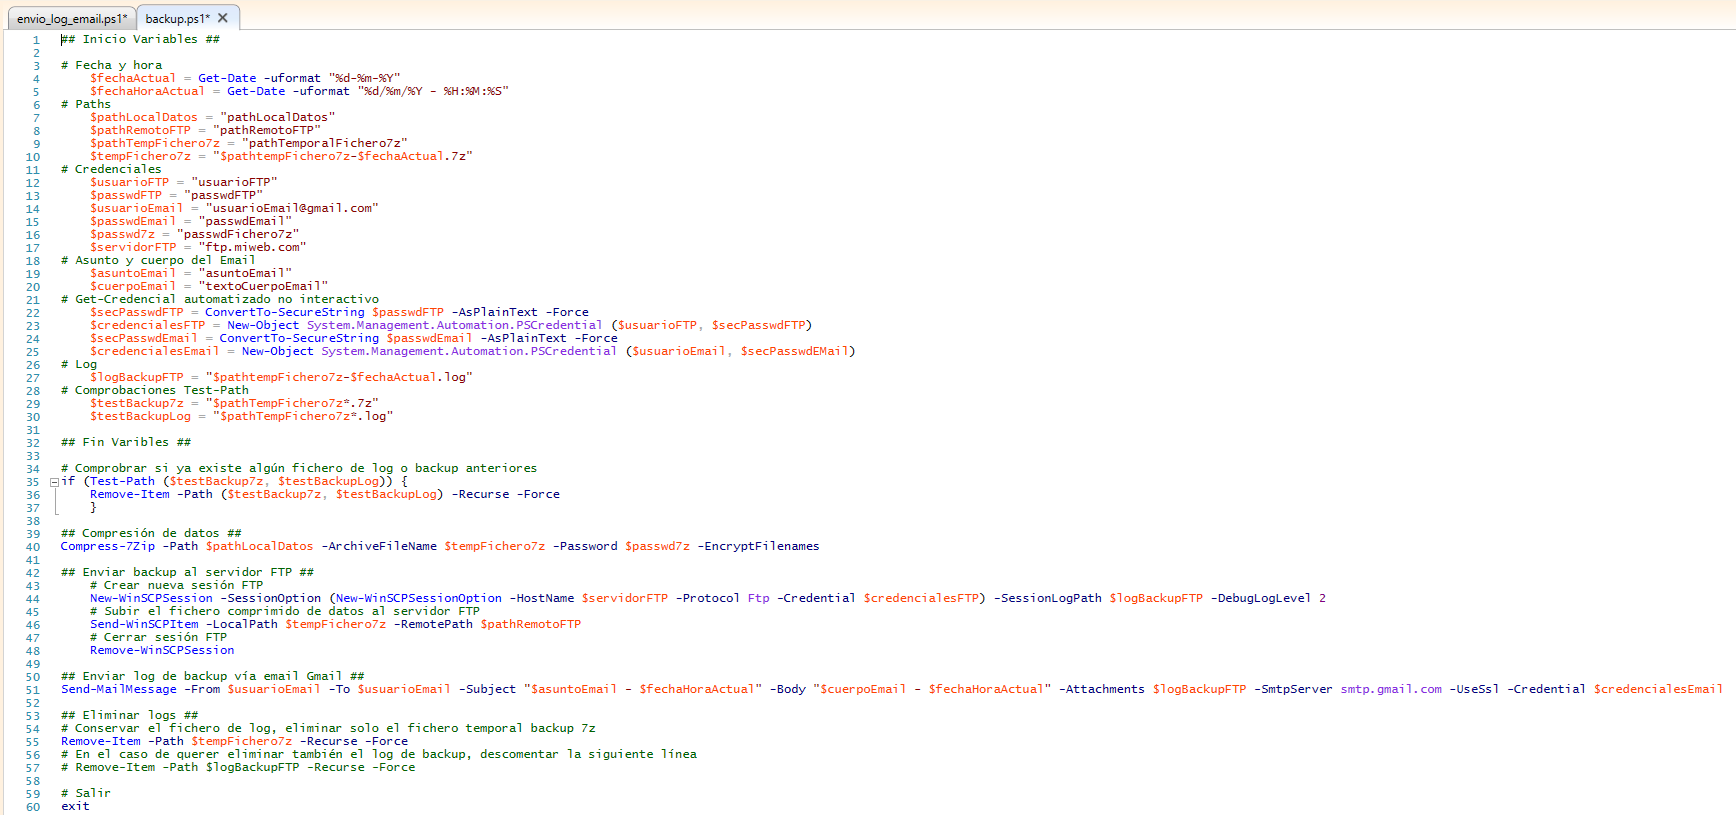The height and width of the screenshot is (815, 1736).
Task: Select the backup.ps1 tab
Action: coord(176,18)
